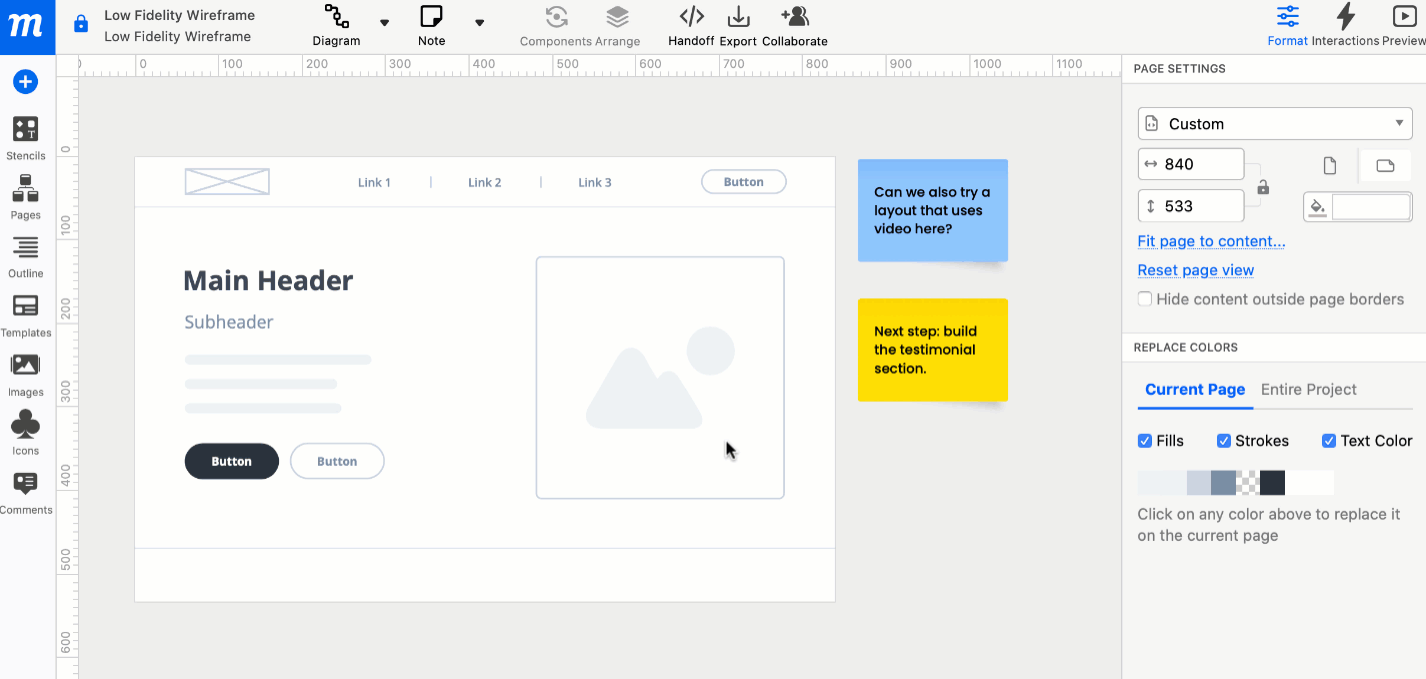Show the Outline panel
Viewport: 1426px width, 679px height.
(x=25, y=247)
